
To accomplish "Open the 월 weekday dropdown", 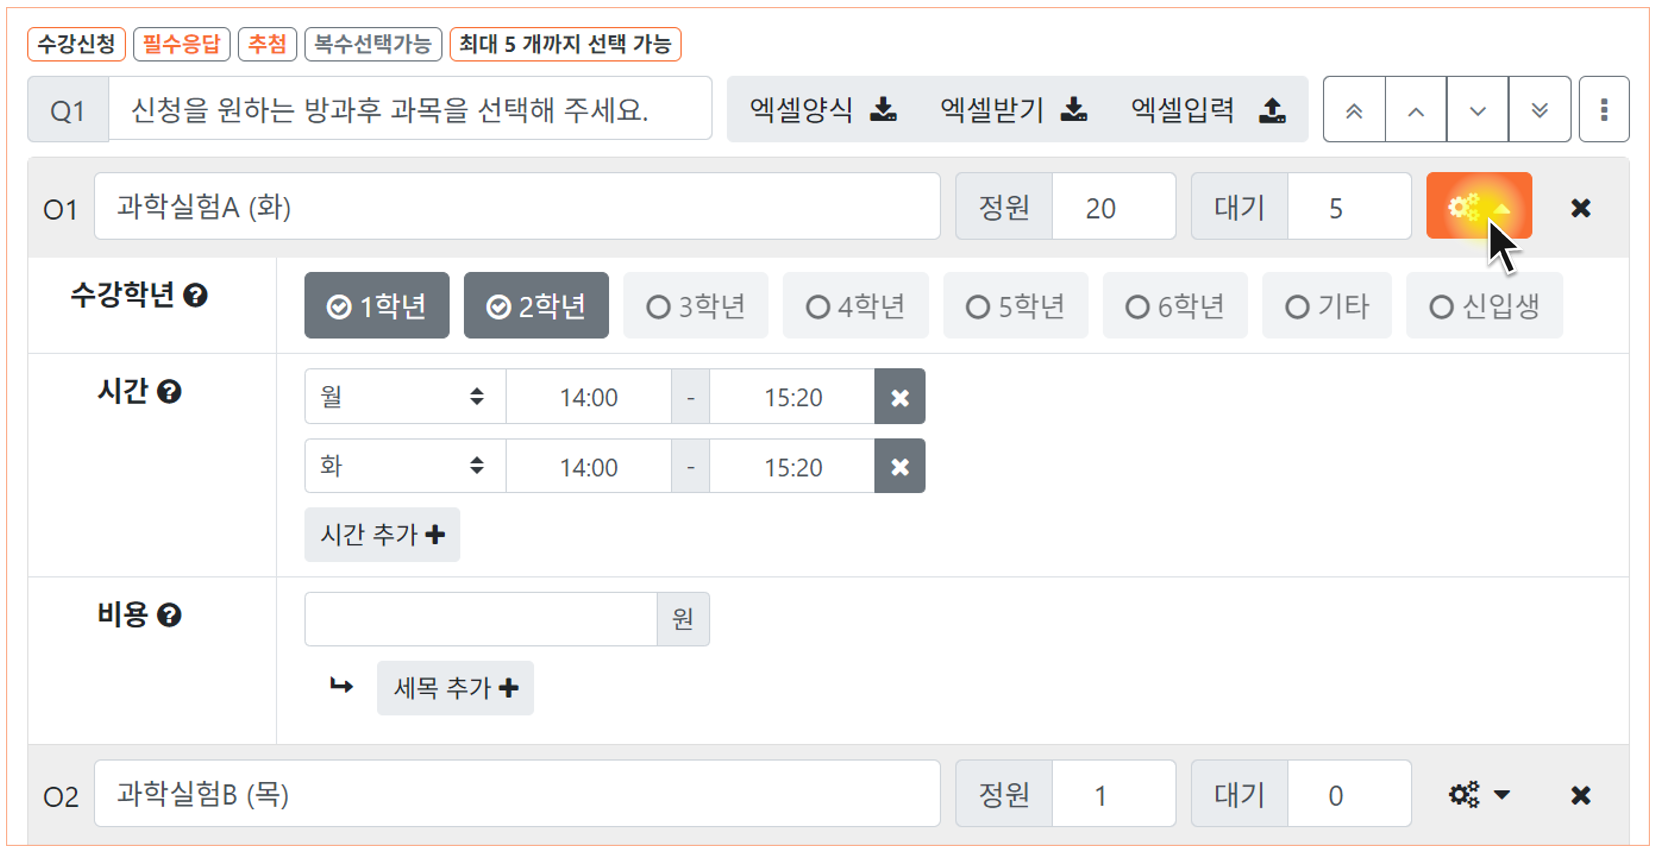I will pos(405,397).
